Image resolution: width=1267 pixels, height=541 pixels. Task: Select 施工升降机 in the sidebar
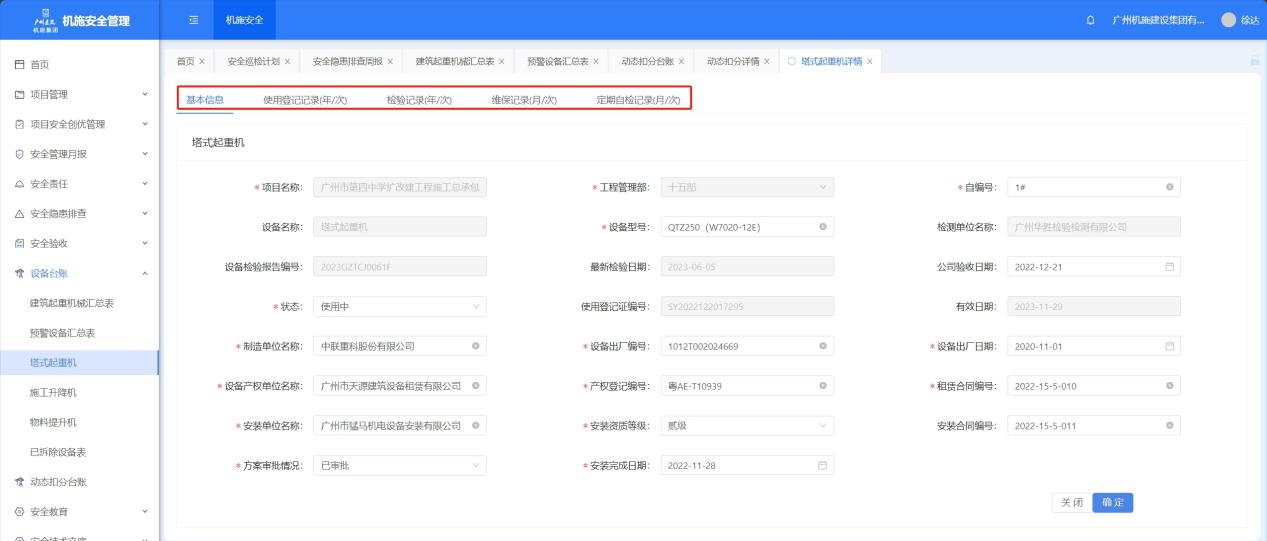[x=53, y=392]
